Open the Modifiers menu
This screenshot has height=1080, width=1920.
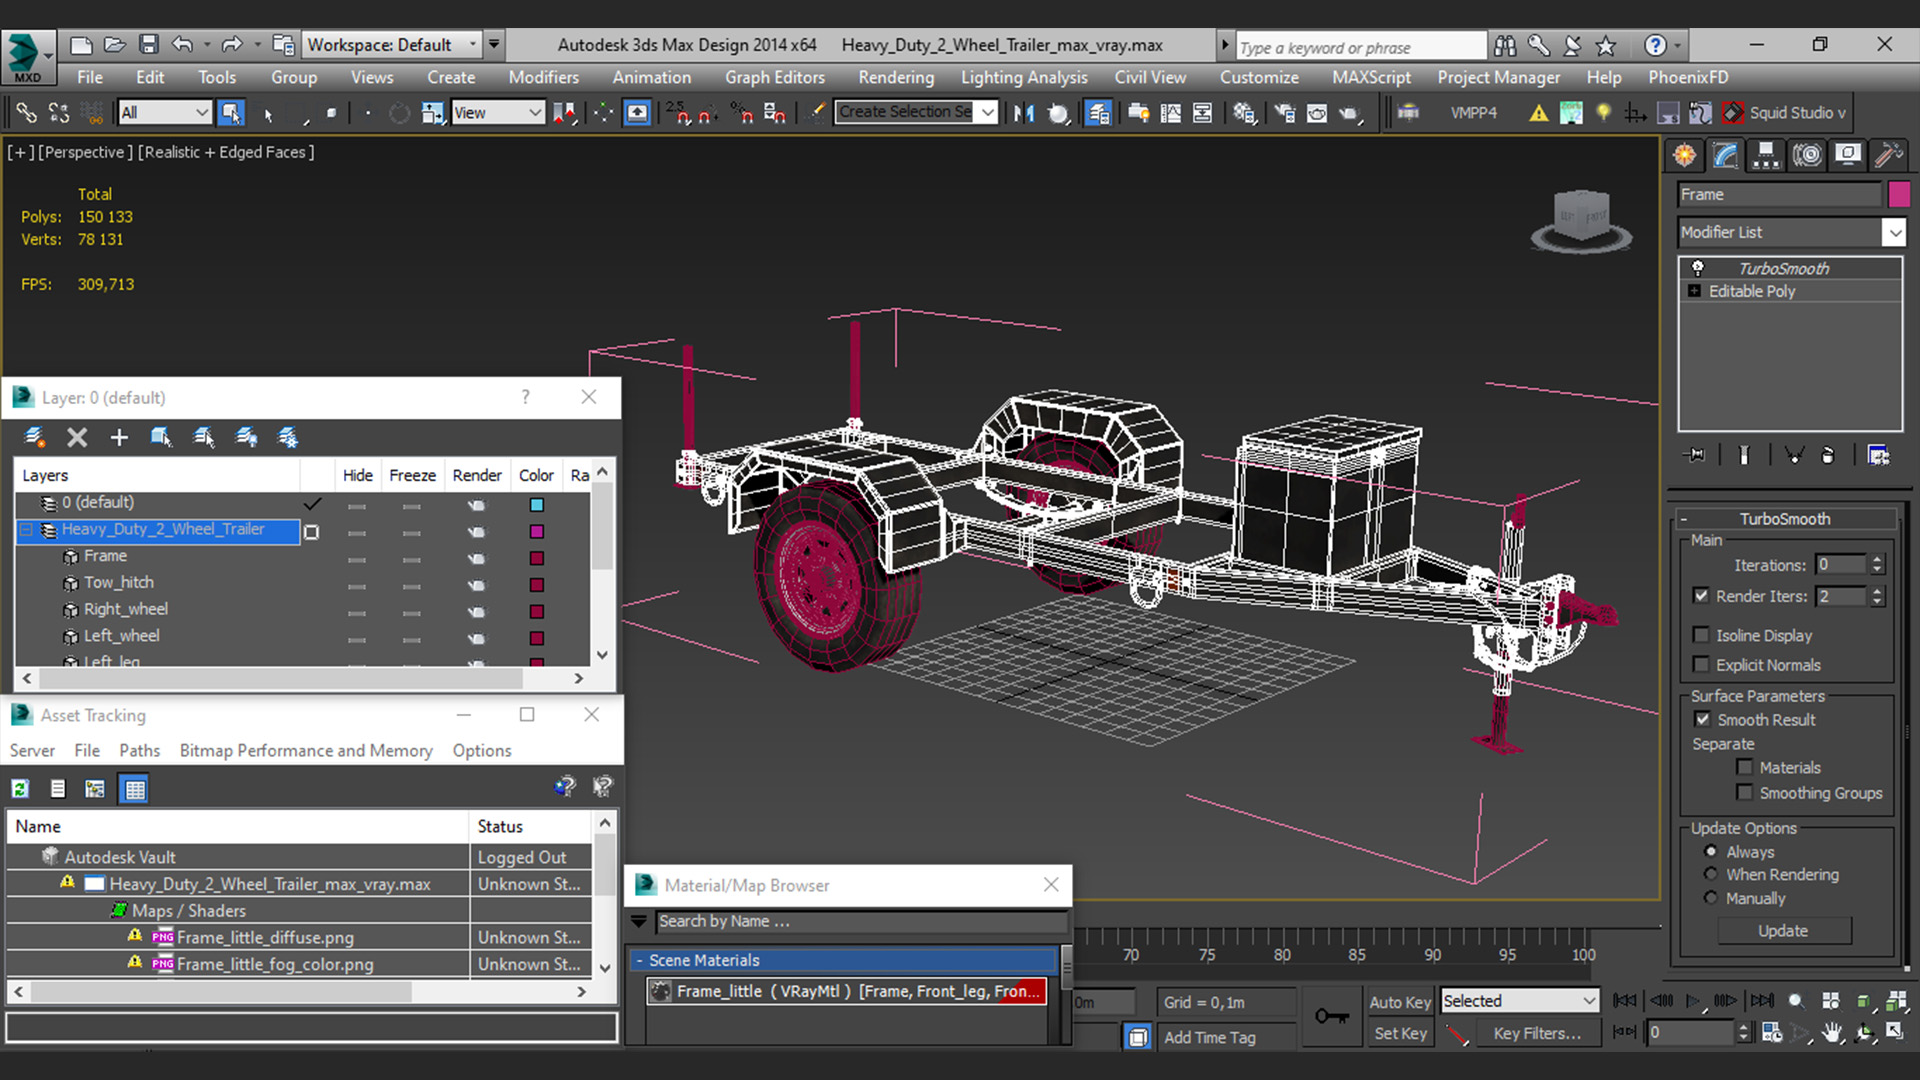pyautogui.click(x=543, y=77)
